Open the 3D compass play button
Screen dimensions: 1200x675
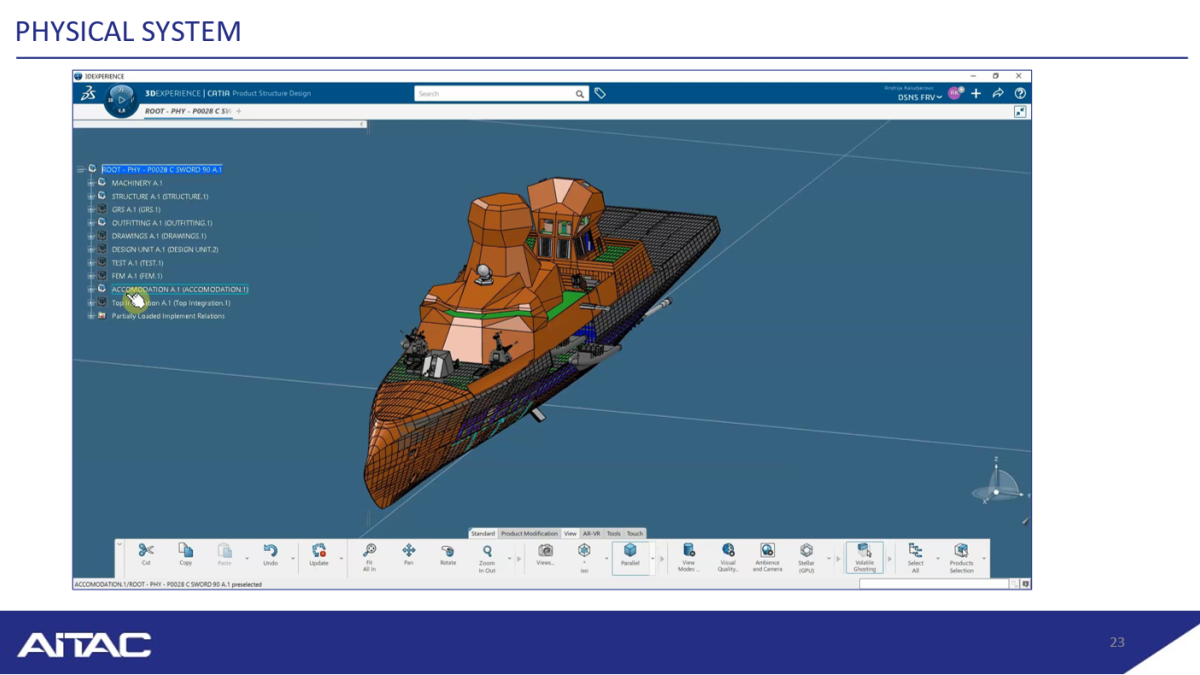121,99
